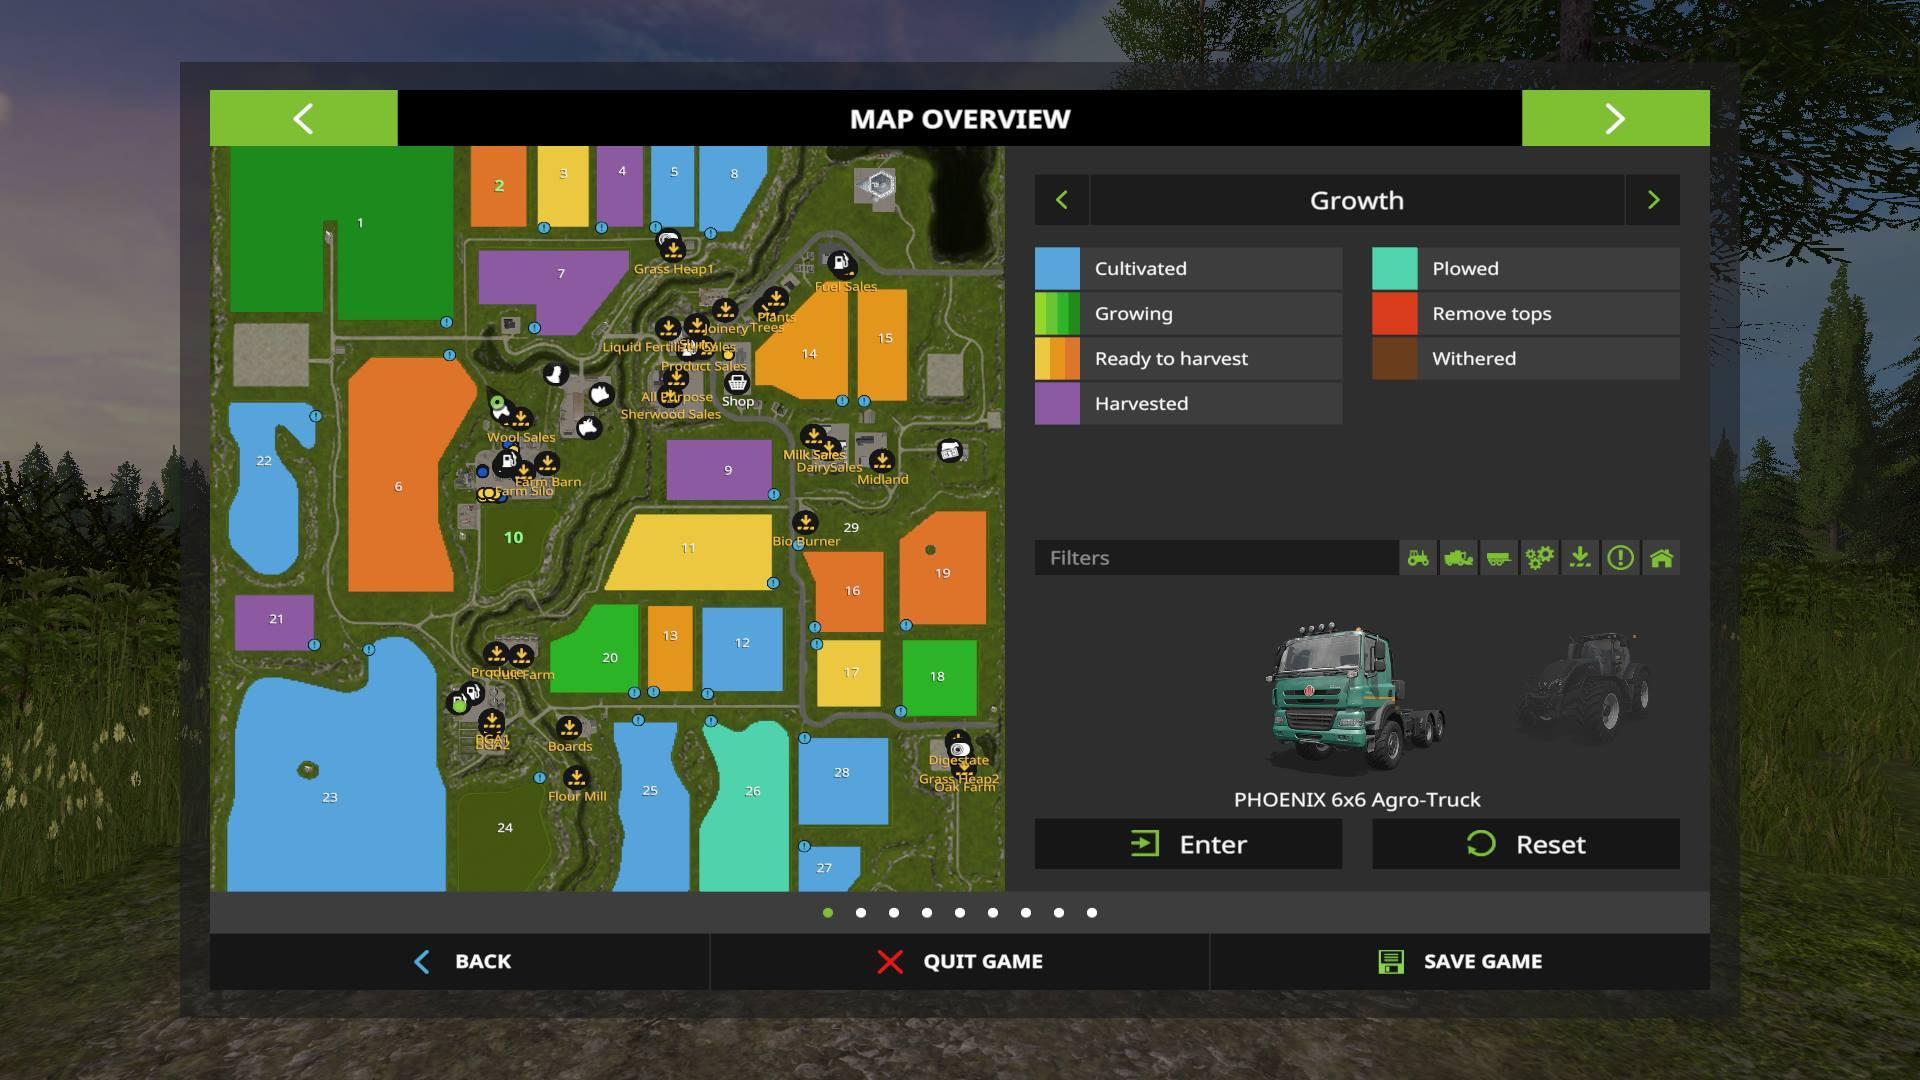
Task: Open previous menu page with left arrow
Action: tap(303, 118)
